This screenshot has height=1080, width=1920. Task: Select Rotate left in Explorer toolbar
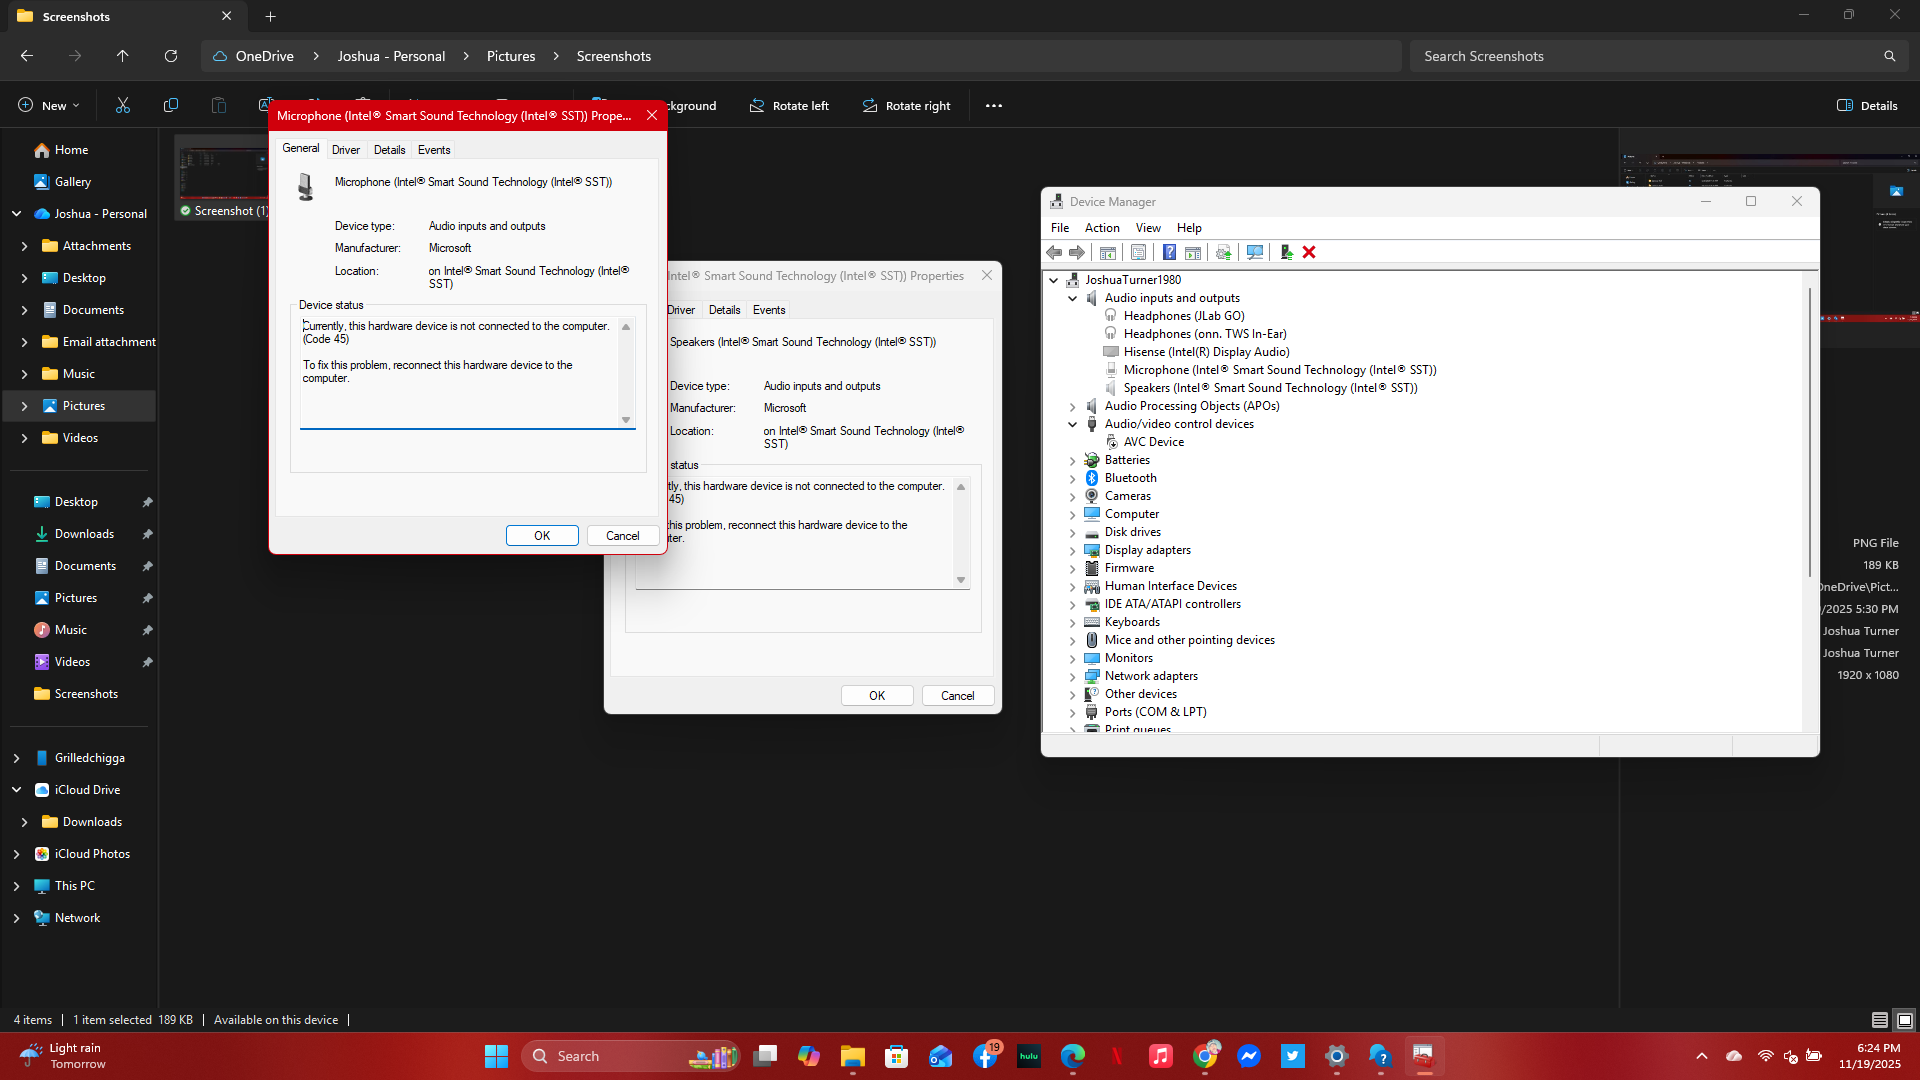pyautogui.click(x=789, y=105)
